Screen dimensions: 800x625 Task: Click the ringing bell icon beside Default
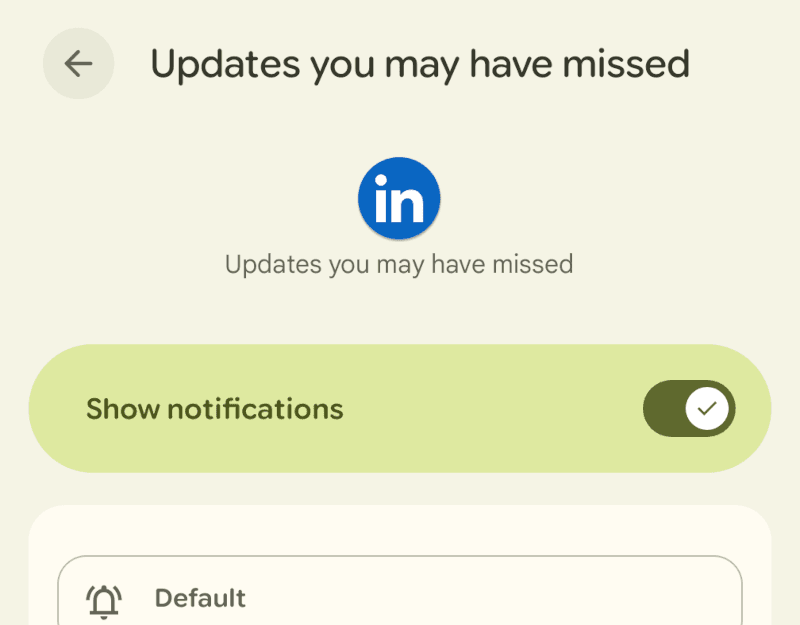[104, 600]
